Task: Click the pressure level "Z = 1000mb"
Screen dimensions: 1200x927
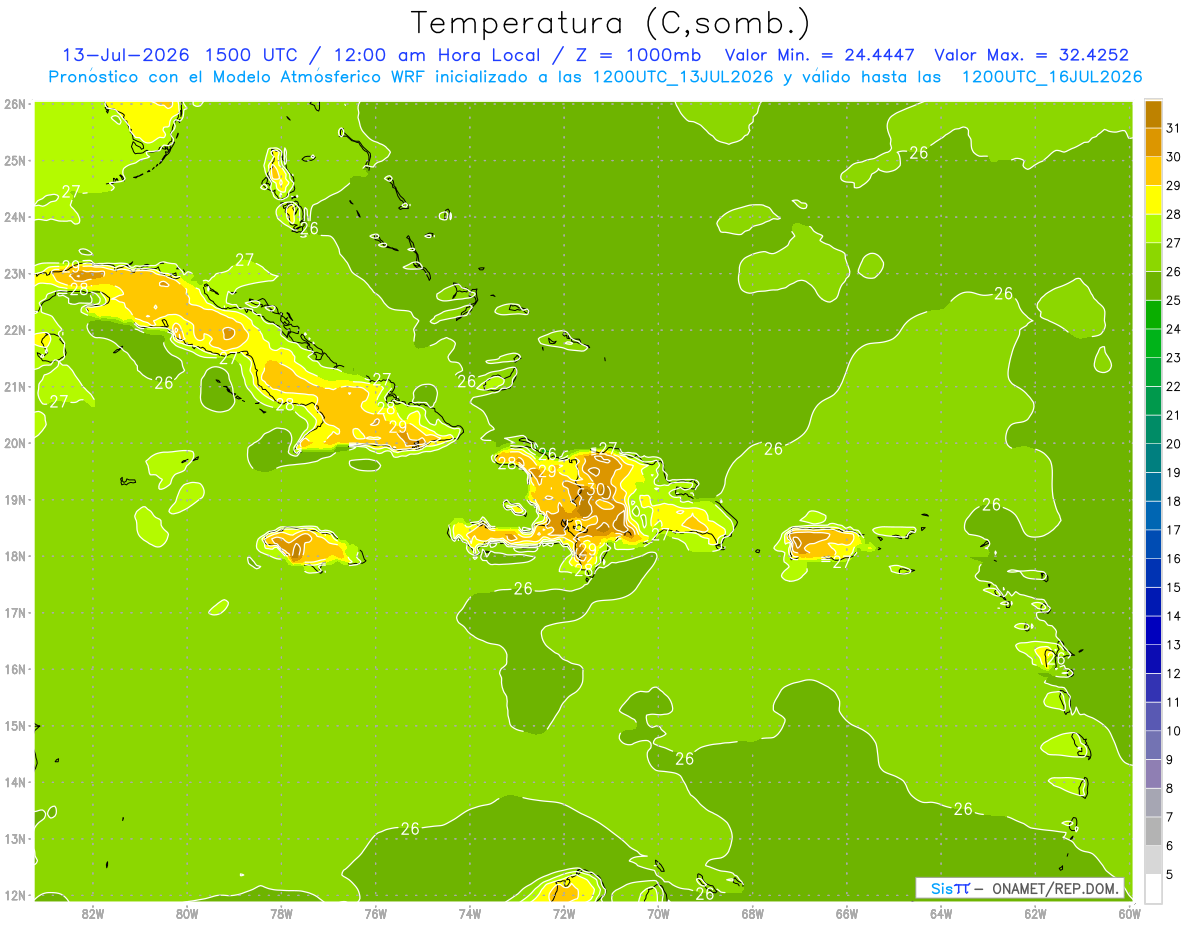Action: point(637,55)
